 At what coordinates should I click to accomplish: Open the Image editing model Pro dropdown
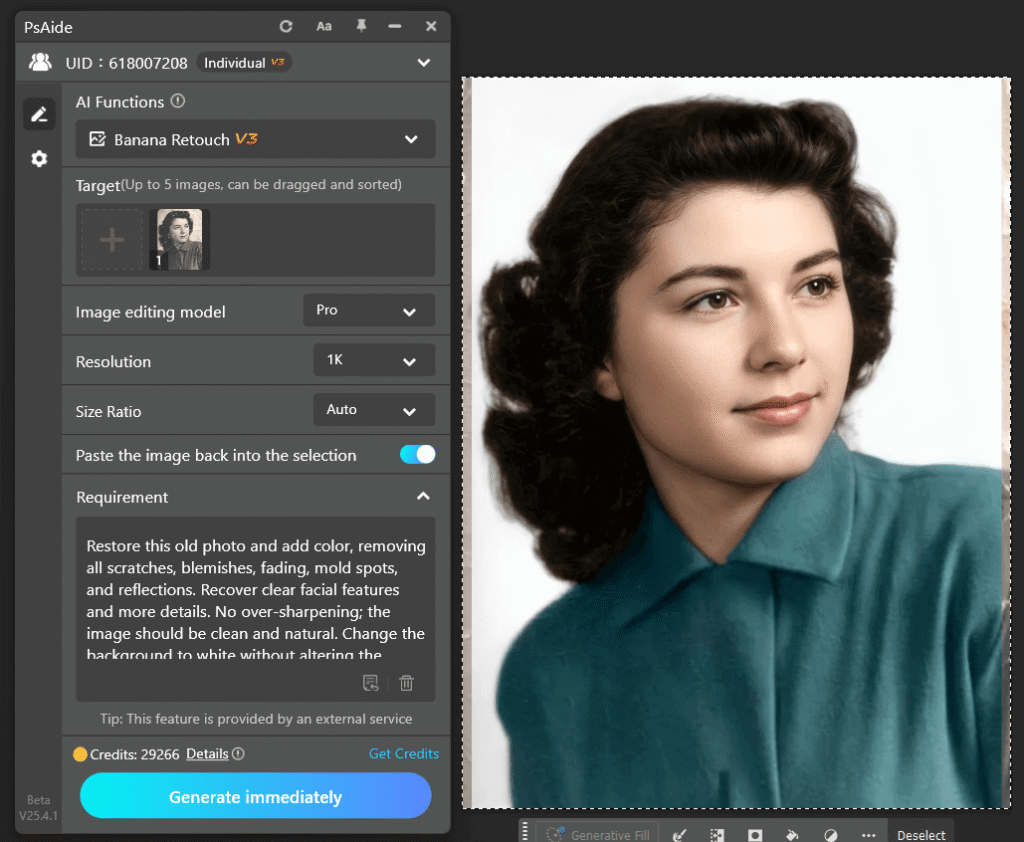368,310
